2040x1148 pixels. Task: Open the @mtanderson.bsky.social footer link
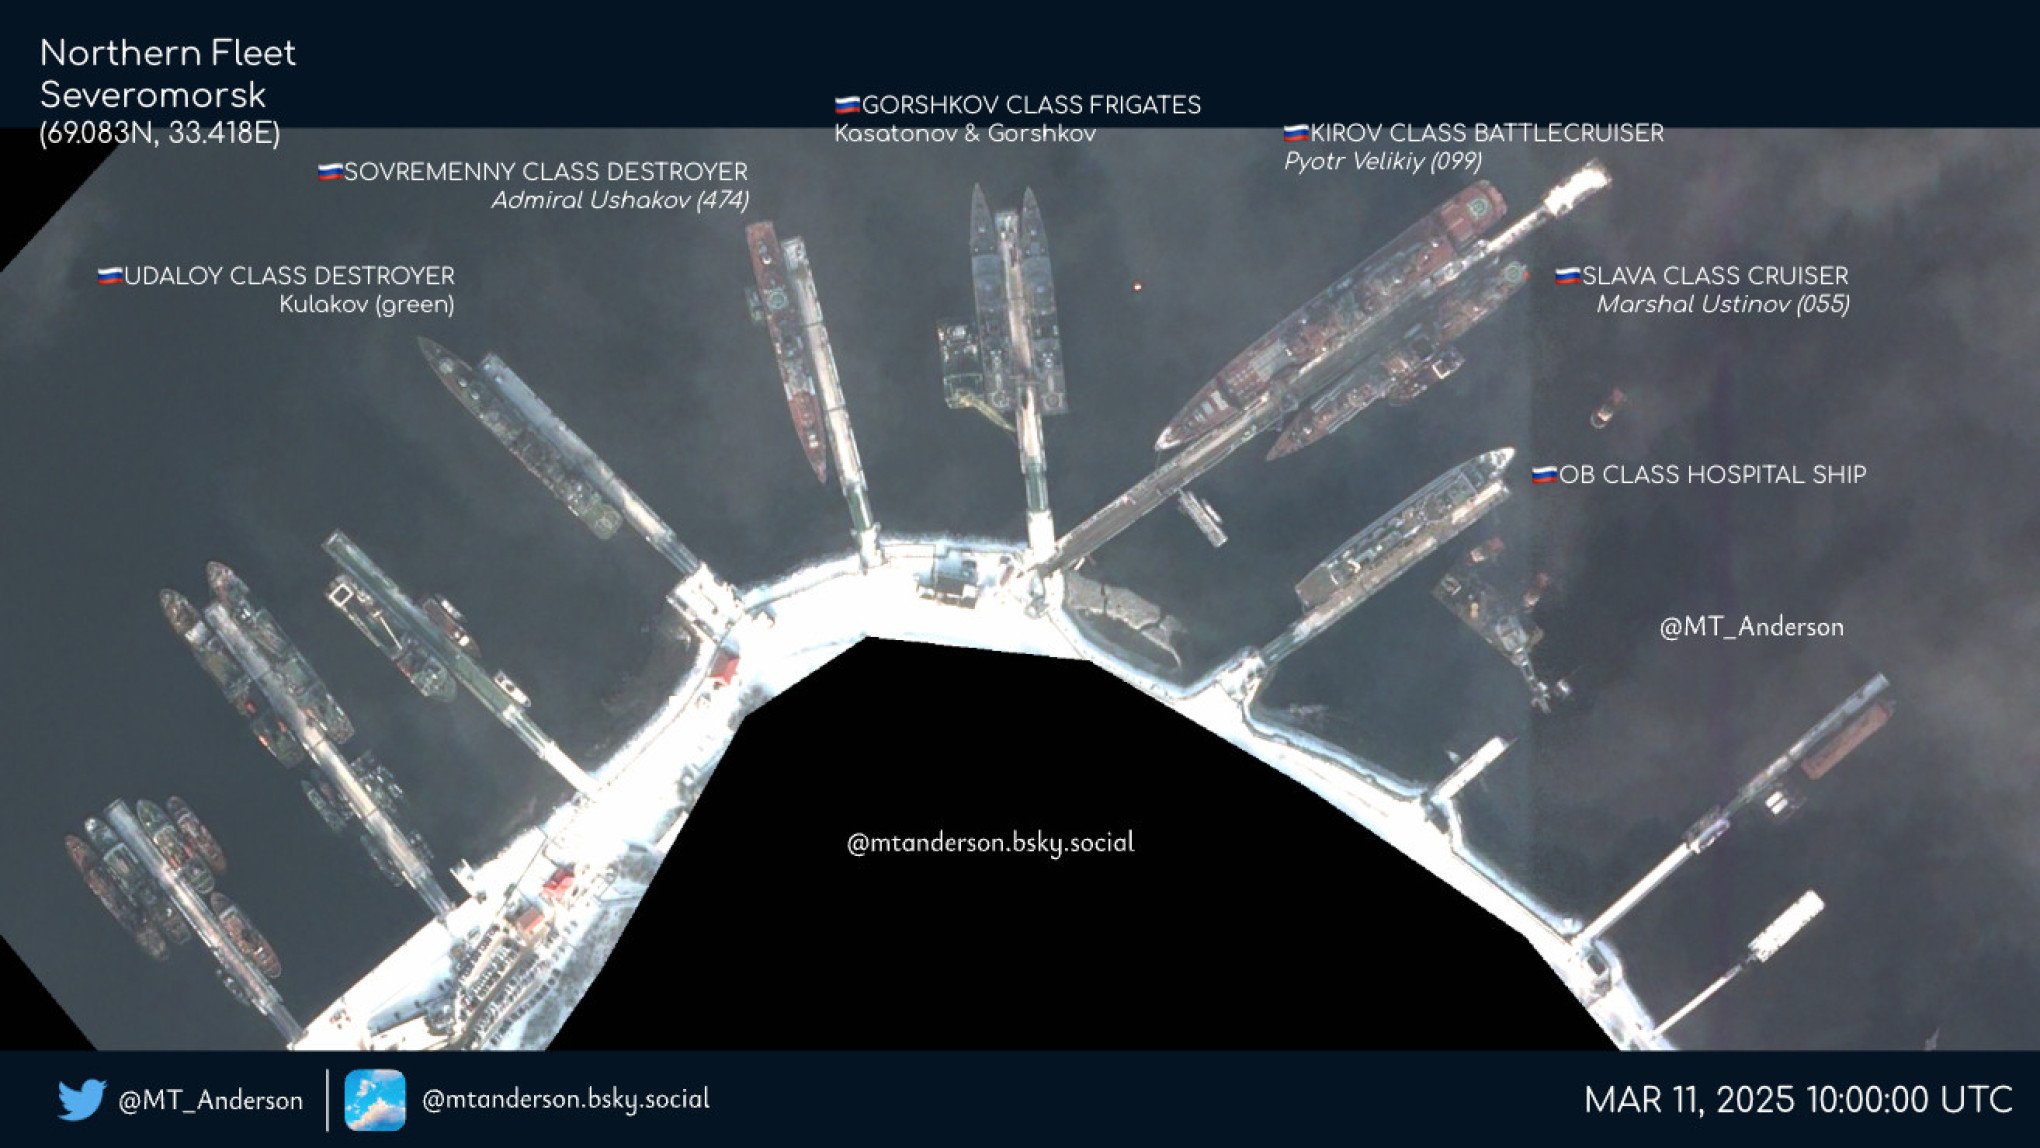click(566, 1099)
